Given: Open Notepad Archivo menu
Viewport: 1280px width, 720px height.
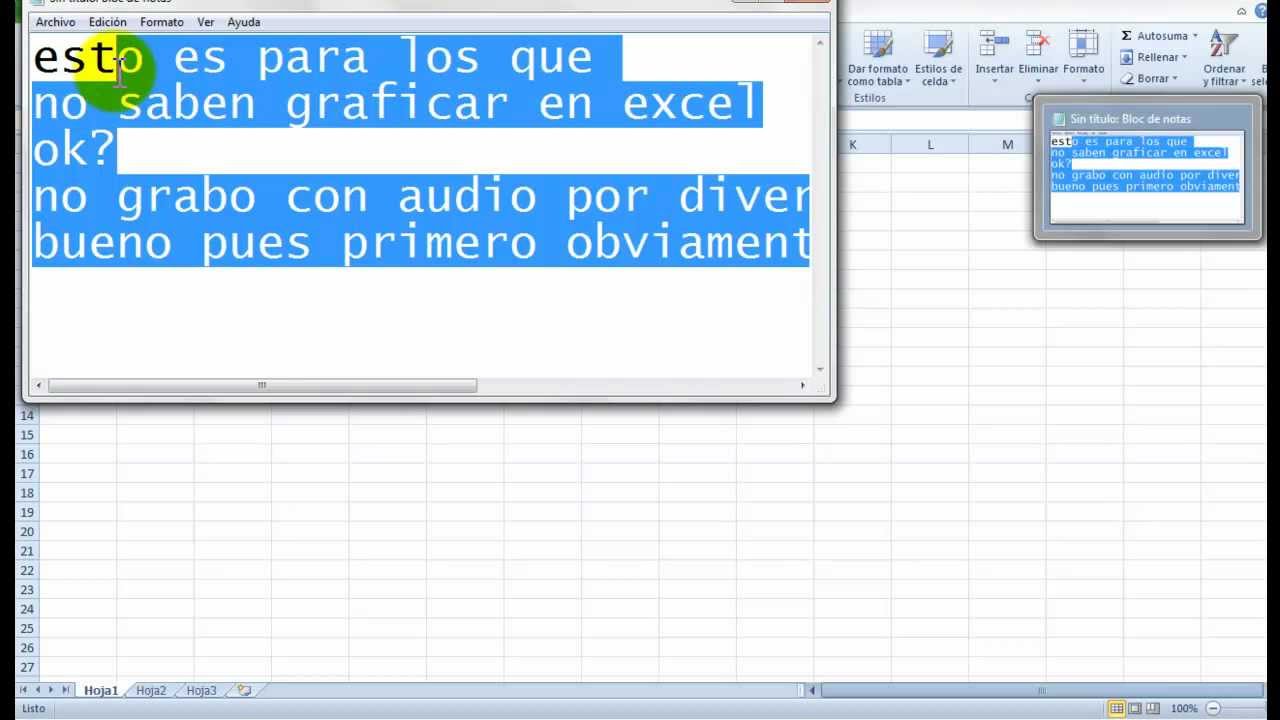Looking at the screenshot, I should tap(55, 22).
